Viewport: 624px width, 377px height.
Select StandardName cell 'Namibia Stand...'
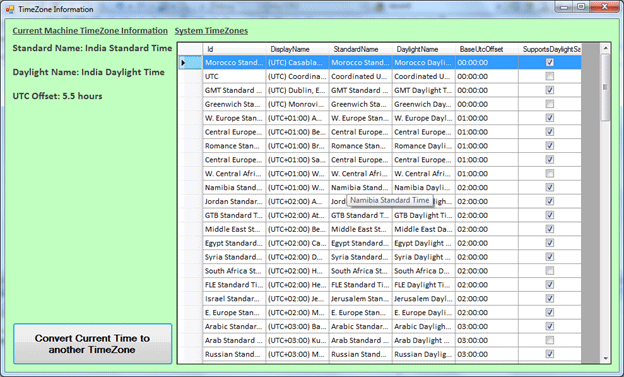point(361,188)
